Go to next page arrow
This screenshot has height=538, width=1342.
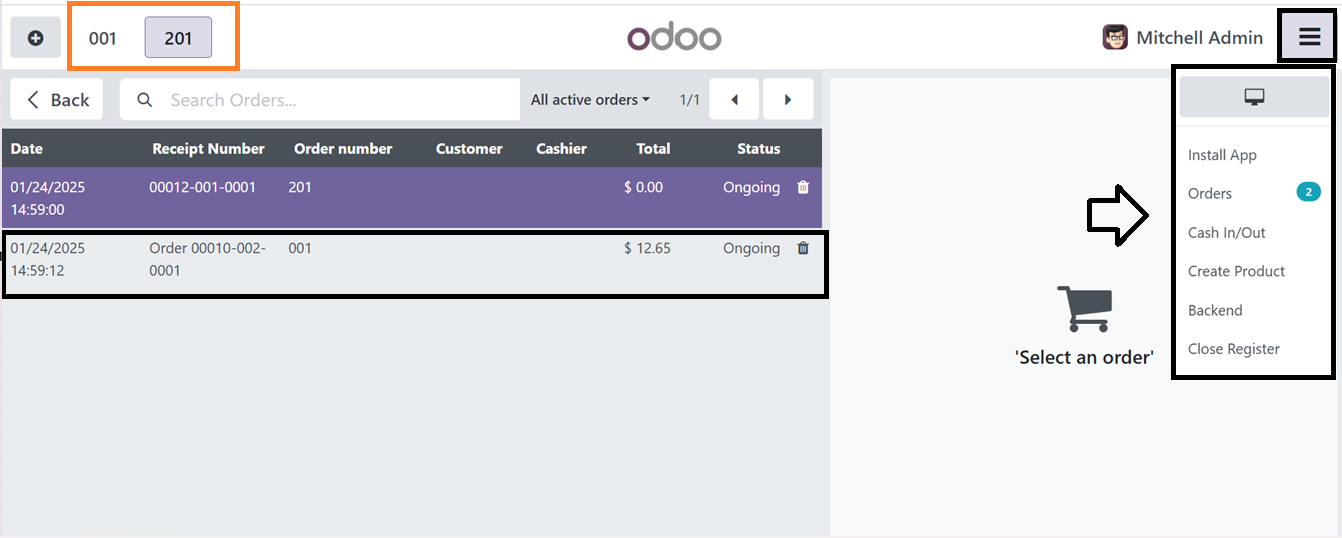click(x=788, y=99)
